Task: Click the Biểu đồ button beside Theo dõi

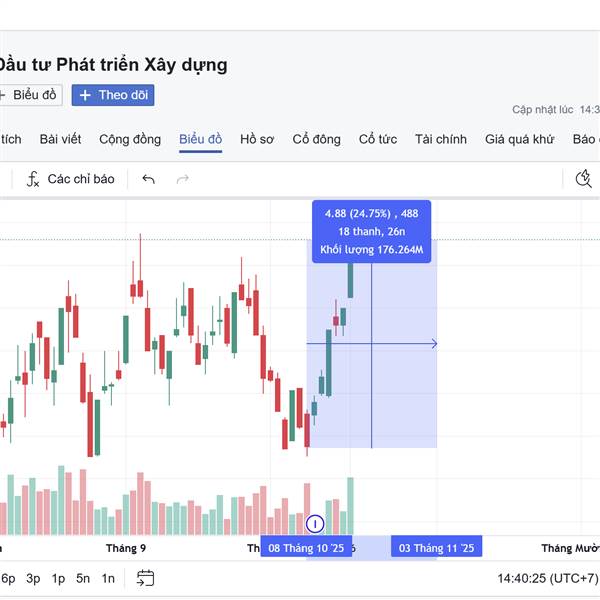Action: (x=31, y=95)
